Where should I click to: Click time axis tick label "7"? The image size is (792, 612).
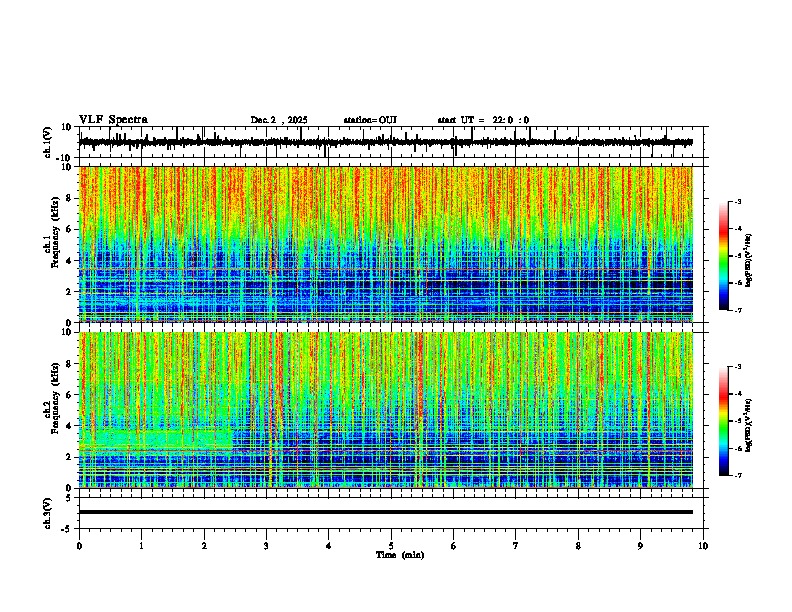[x=516, y=546]
